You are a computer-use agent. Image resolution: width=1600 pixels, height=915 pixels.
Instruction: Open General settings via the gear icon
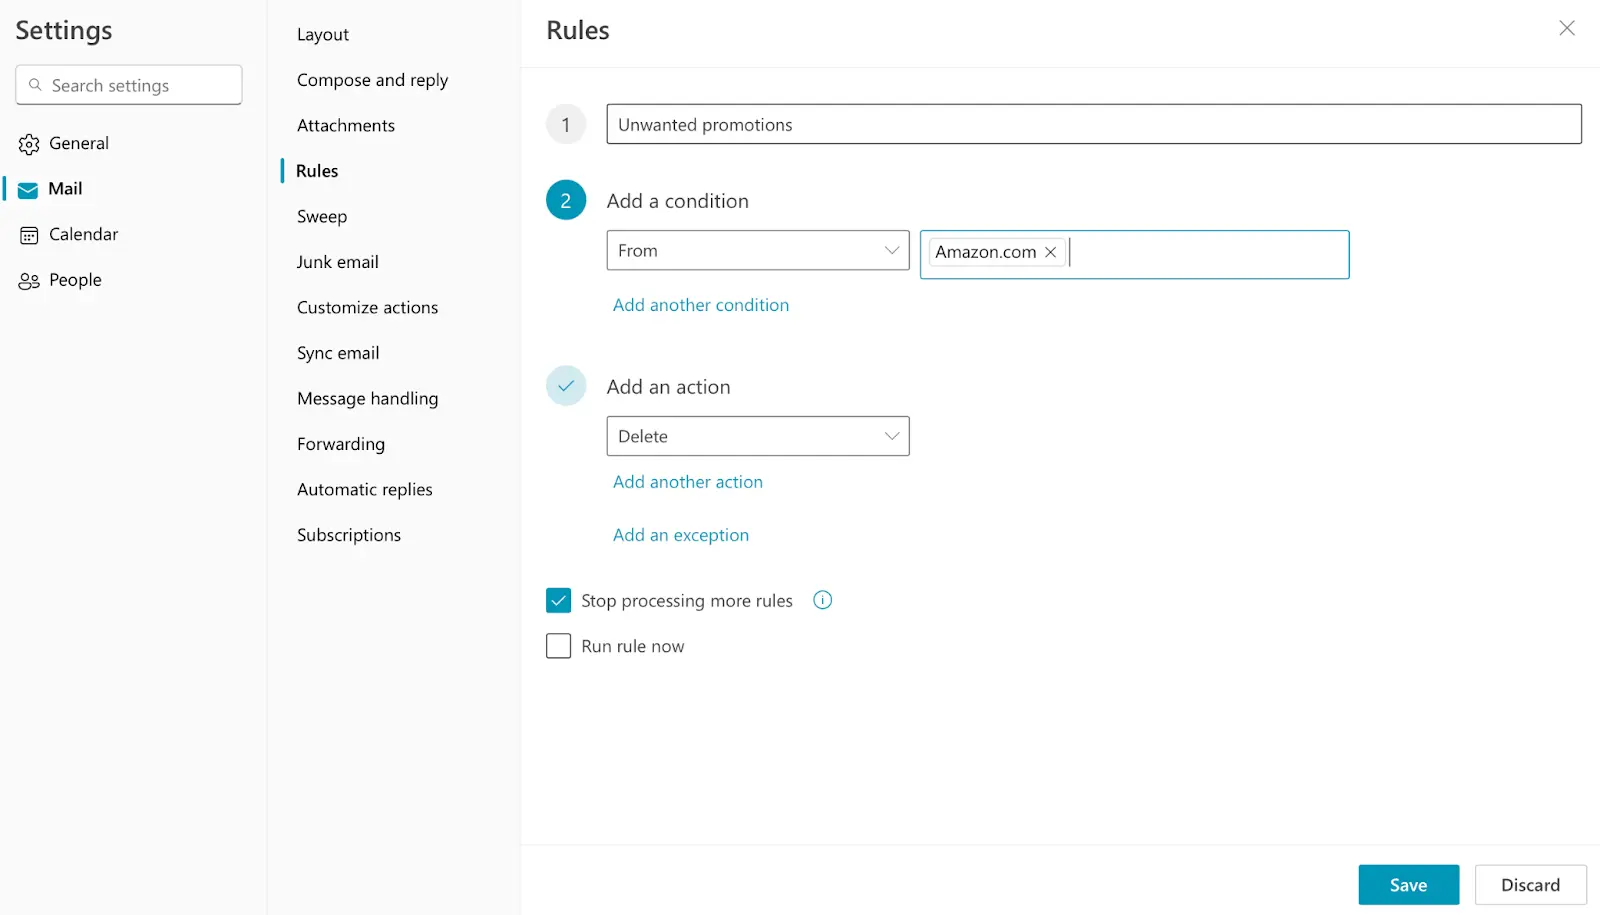tap(29, 143)
